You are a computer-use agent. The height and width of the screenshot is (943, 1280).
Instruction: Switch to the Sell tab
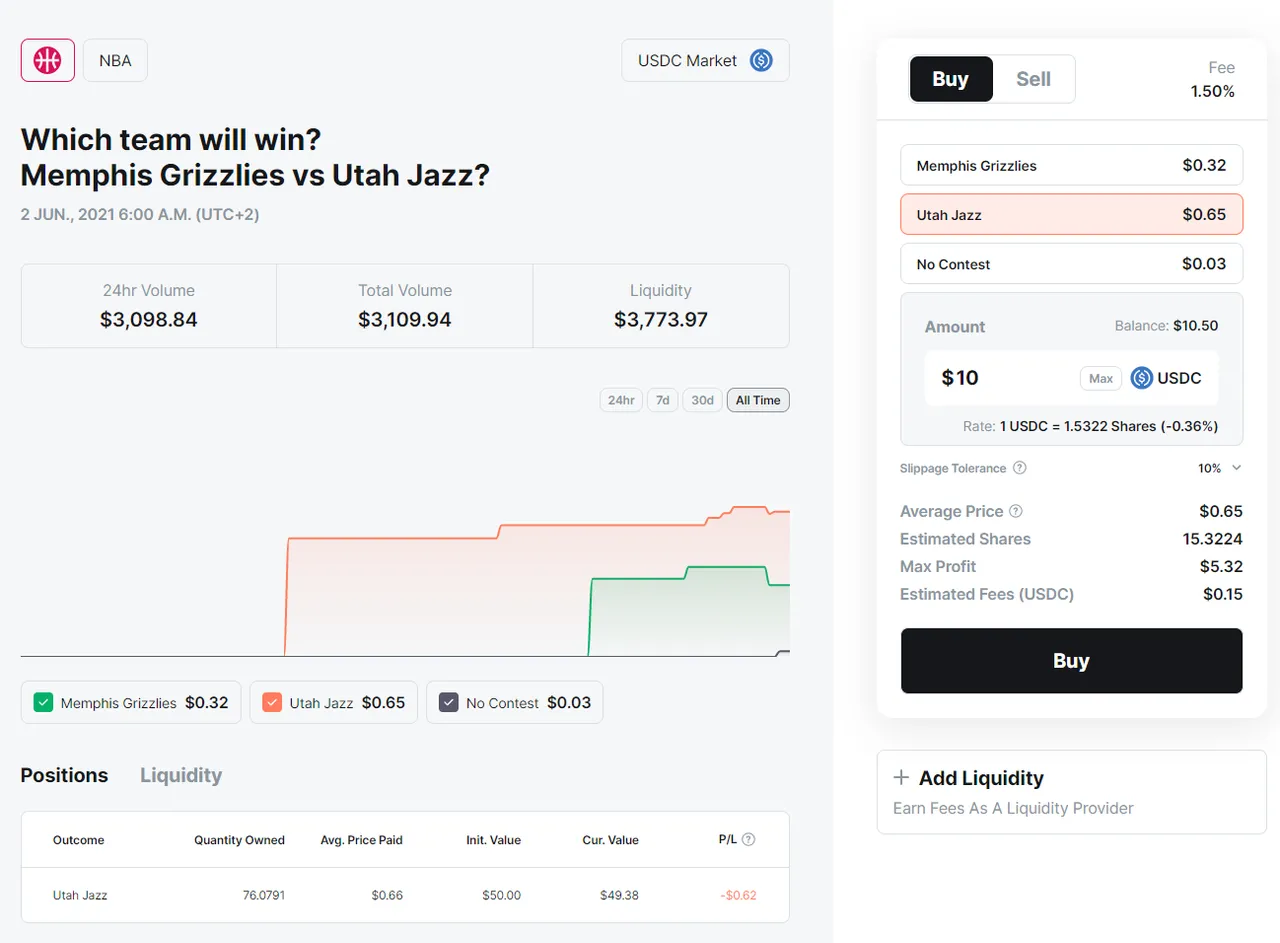[1033, 79]
